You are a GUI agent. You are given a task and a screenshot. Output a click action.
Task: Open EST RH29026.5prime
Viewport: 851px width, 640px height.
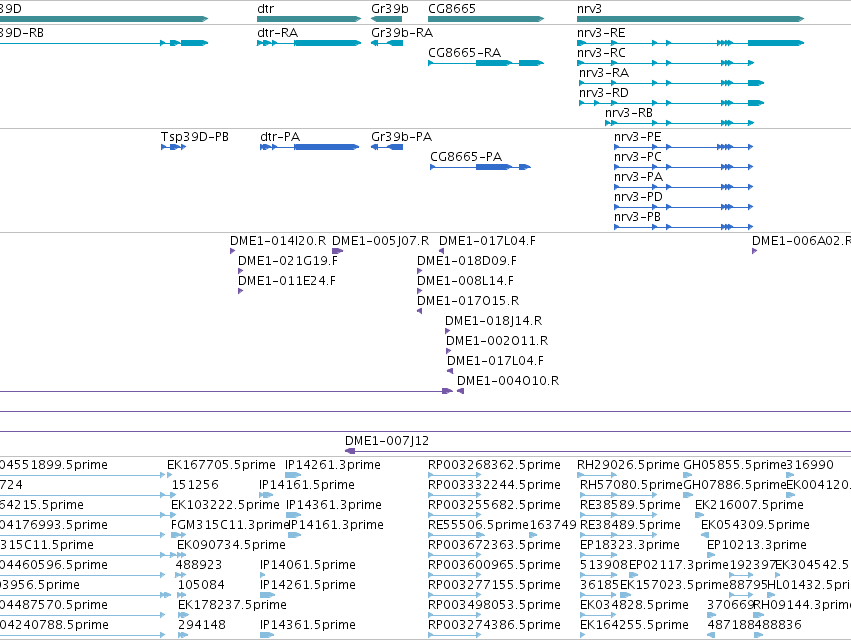(596, 476)
